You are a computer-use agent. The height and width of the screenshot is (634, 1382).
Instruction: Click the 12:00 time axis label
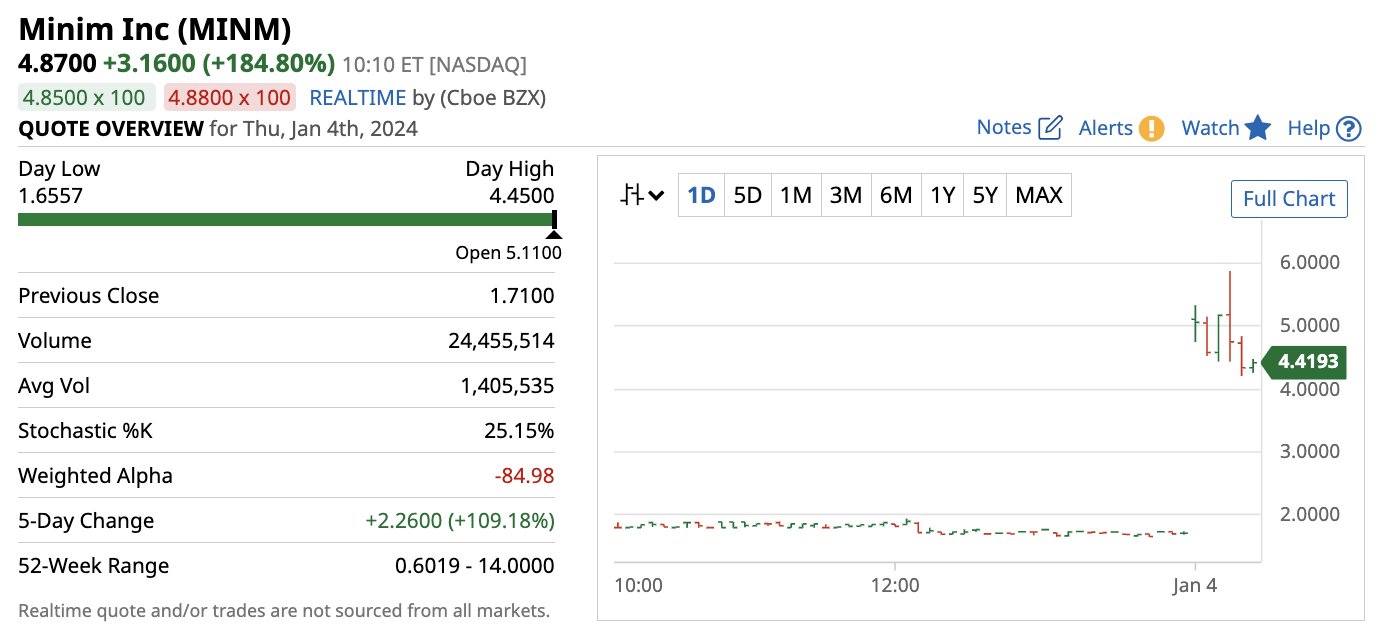pyautogui.click(x=895, y=586)
